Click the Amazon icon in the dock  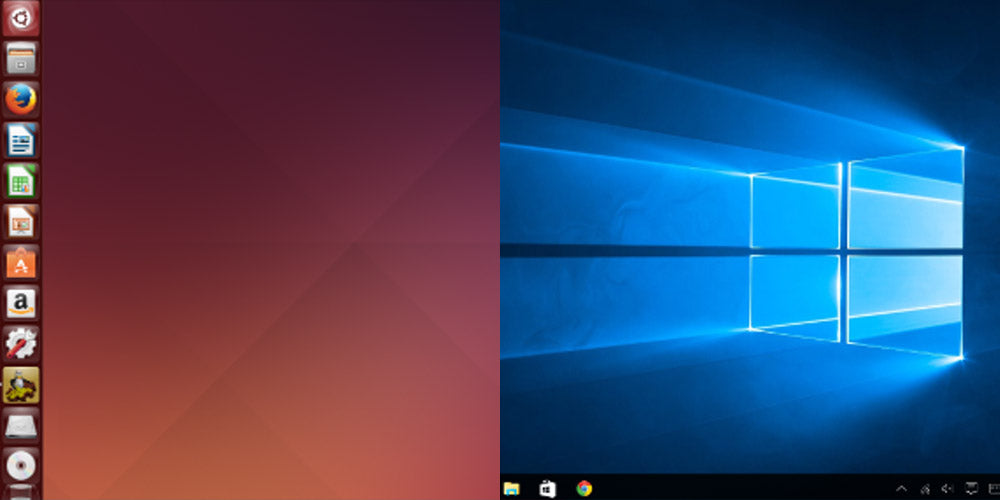[x=21, y=303]
